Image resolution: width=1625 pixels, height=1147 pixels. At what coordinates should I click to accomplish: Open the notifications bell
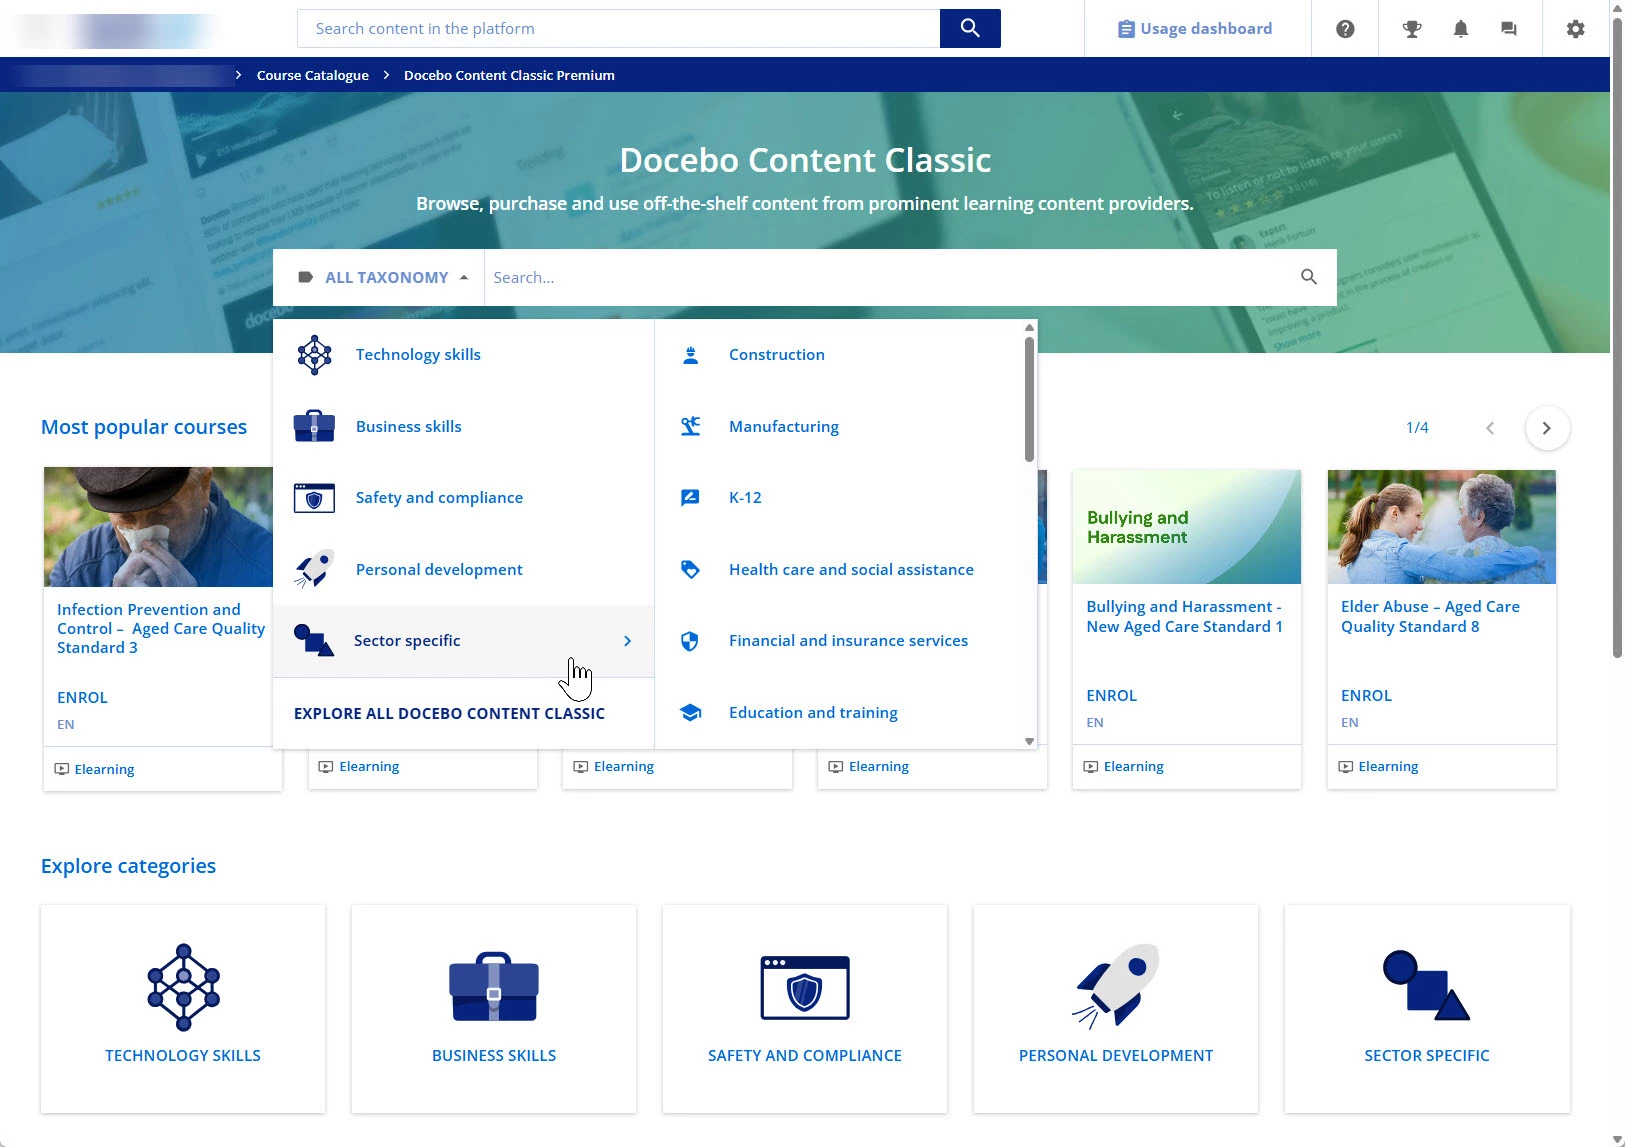click(1461, 29)
